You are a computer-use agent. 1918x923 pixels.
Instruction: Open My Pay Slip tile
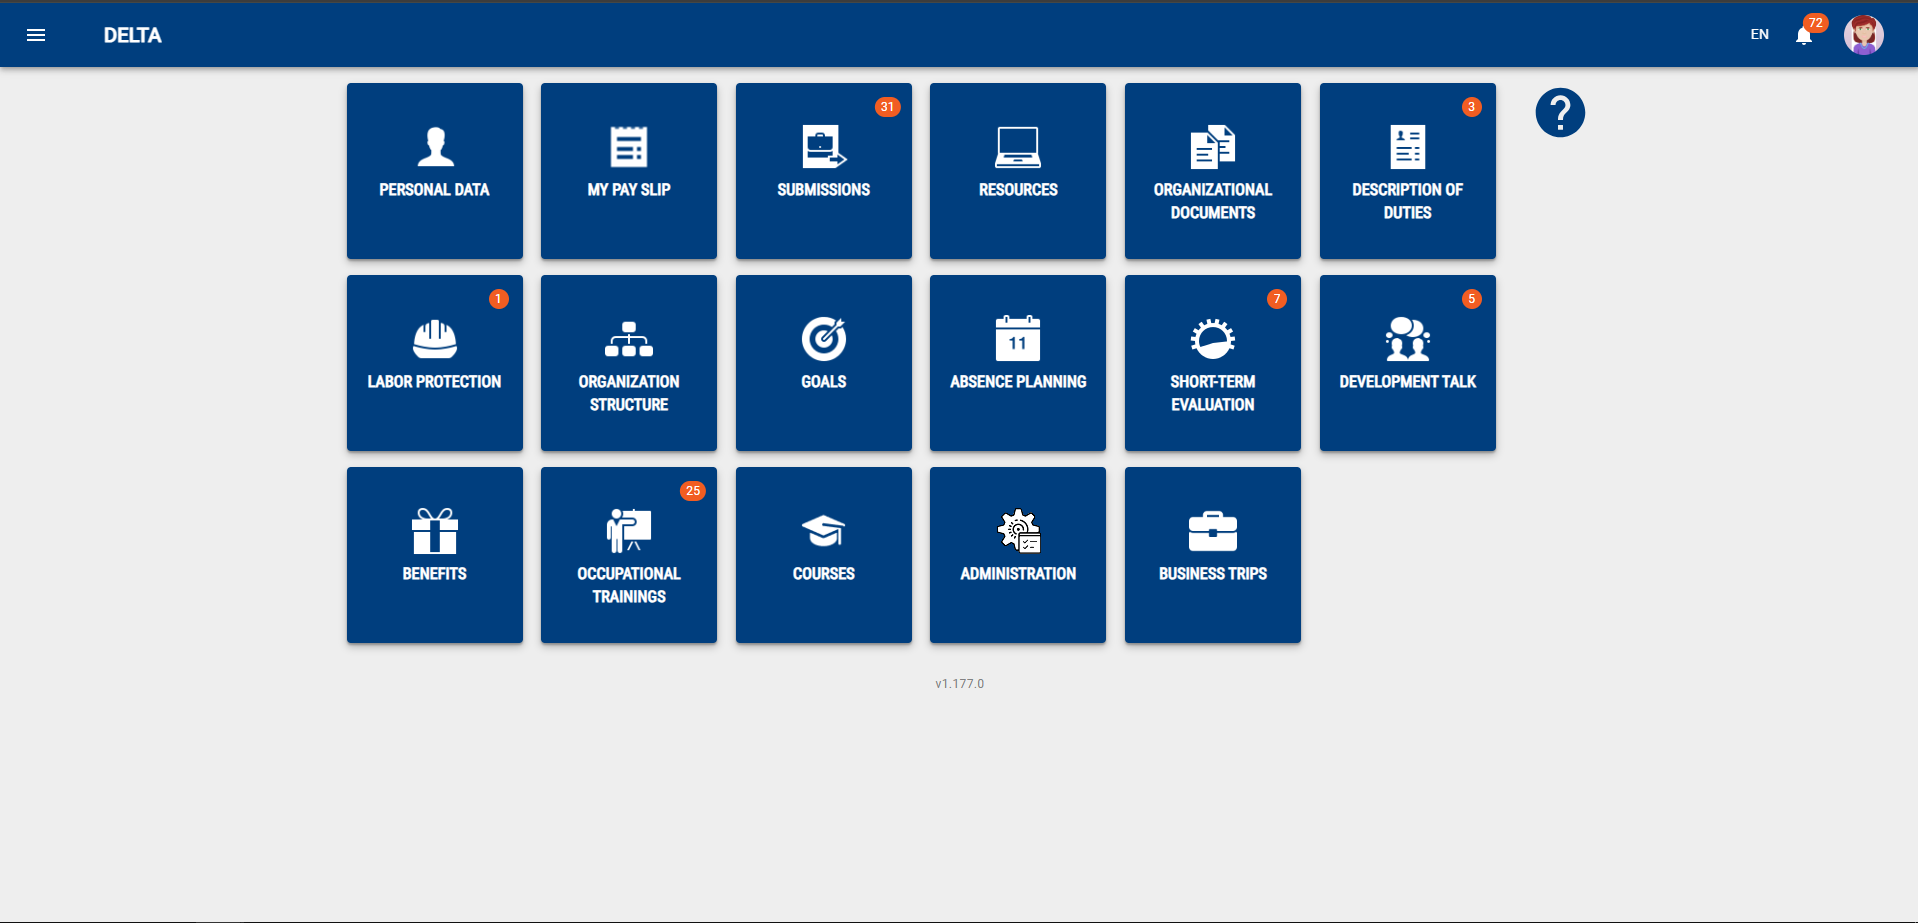(x=629, y=171)
